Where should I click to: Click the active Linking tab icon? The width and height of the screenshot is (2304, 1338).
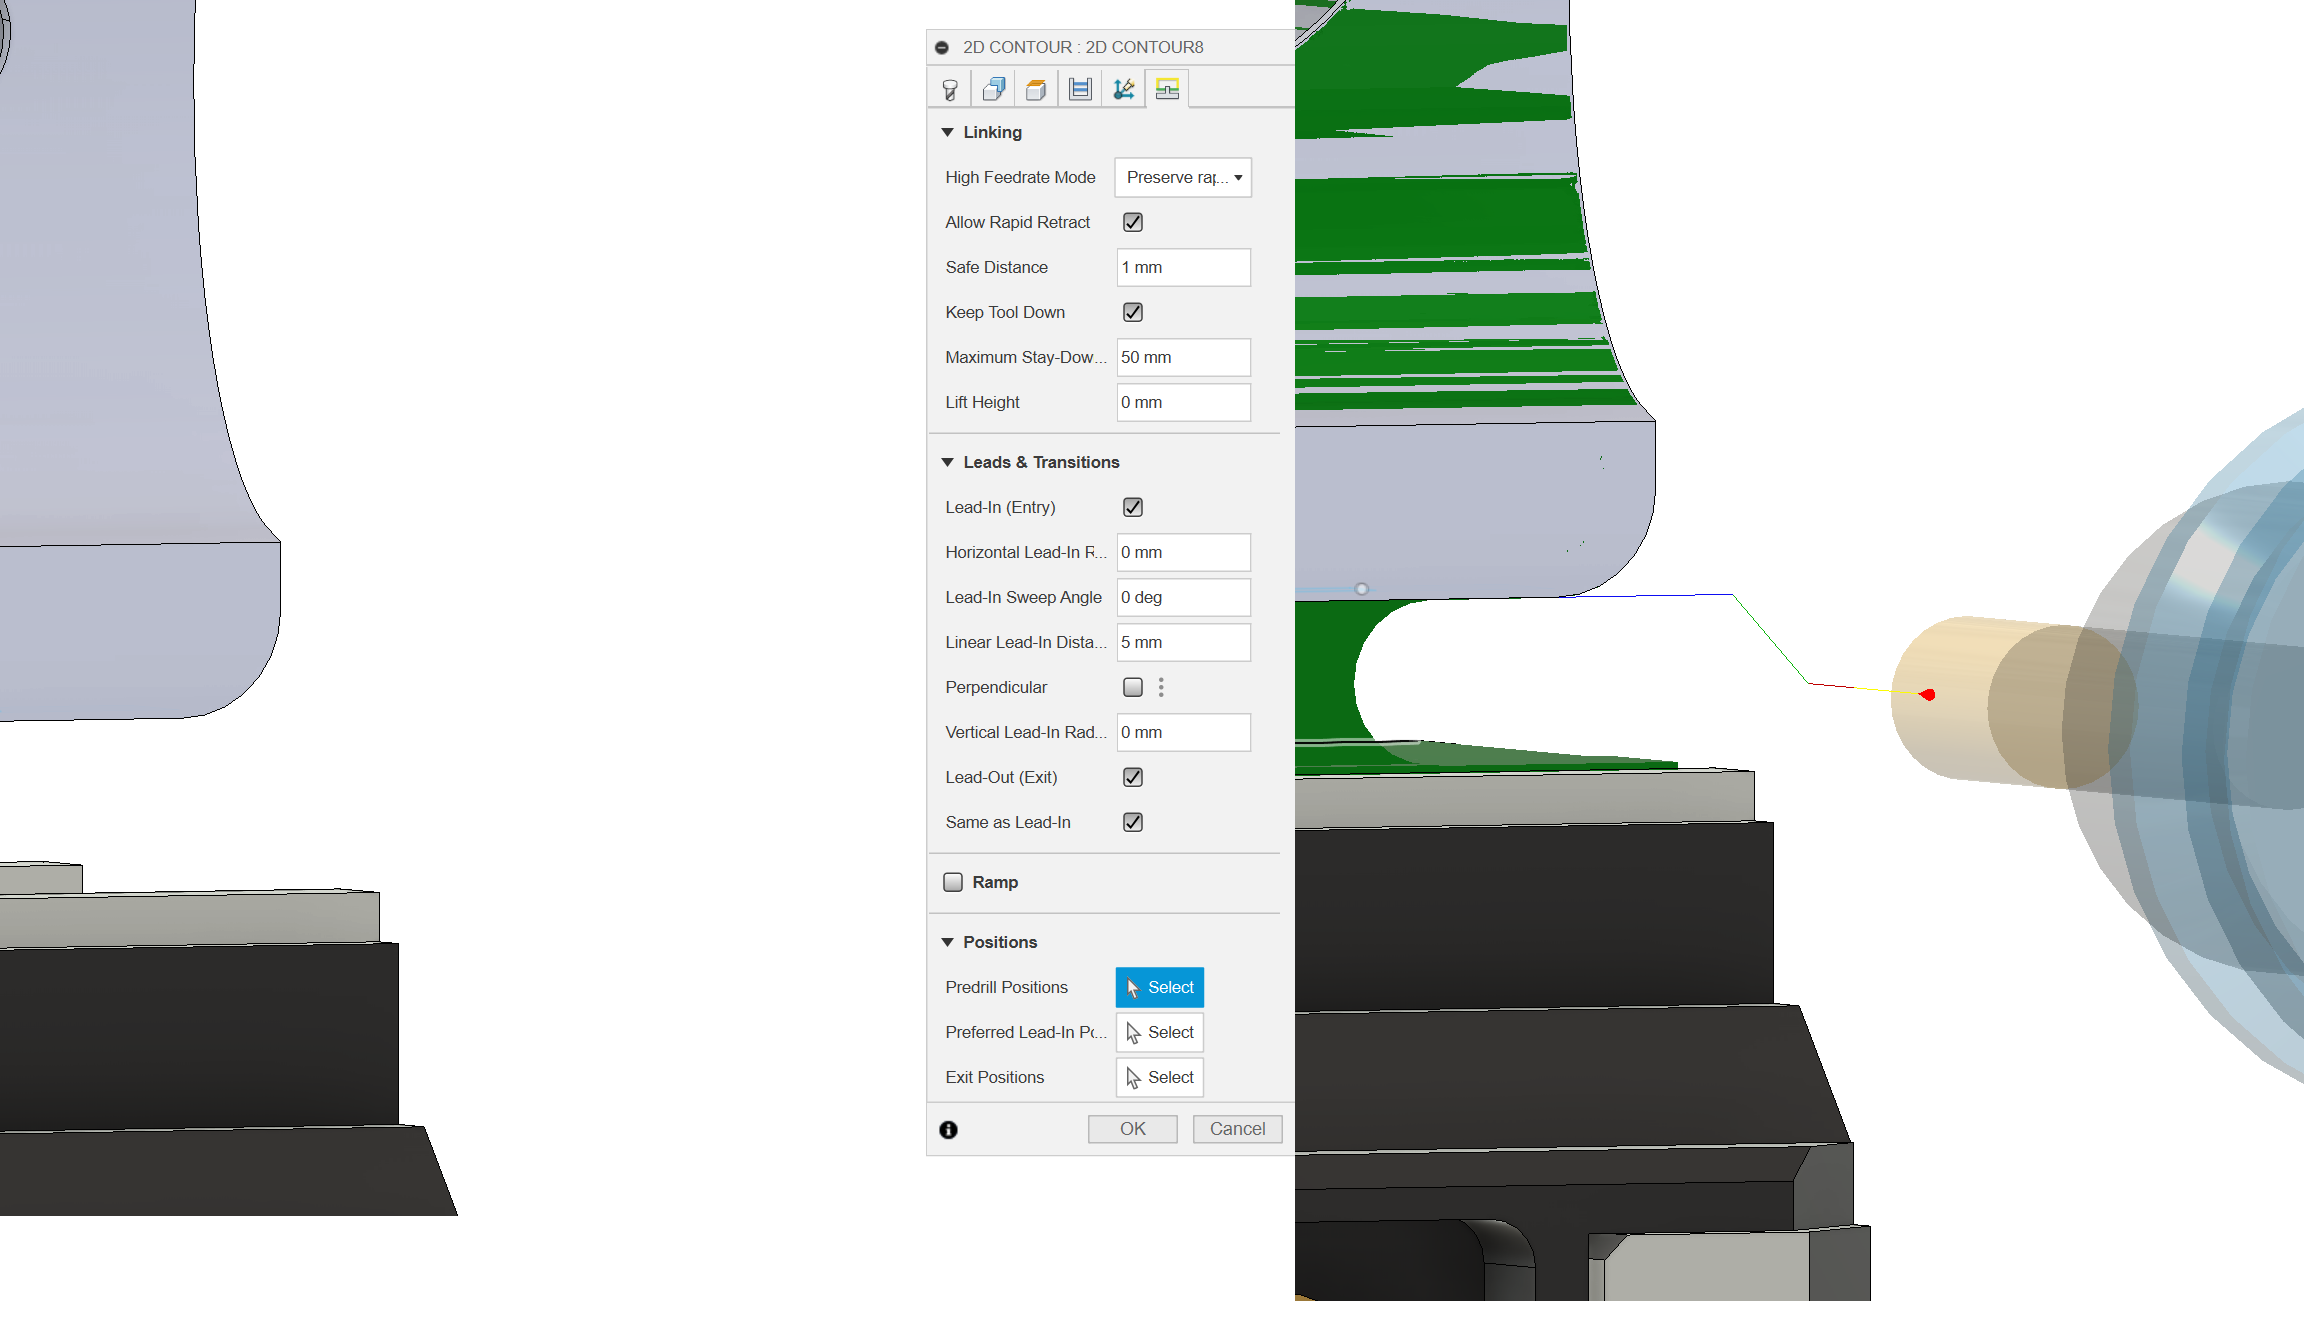tap(1167, 88)
